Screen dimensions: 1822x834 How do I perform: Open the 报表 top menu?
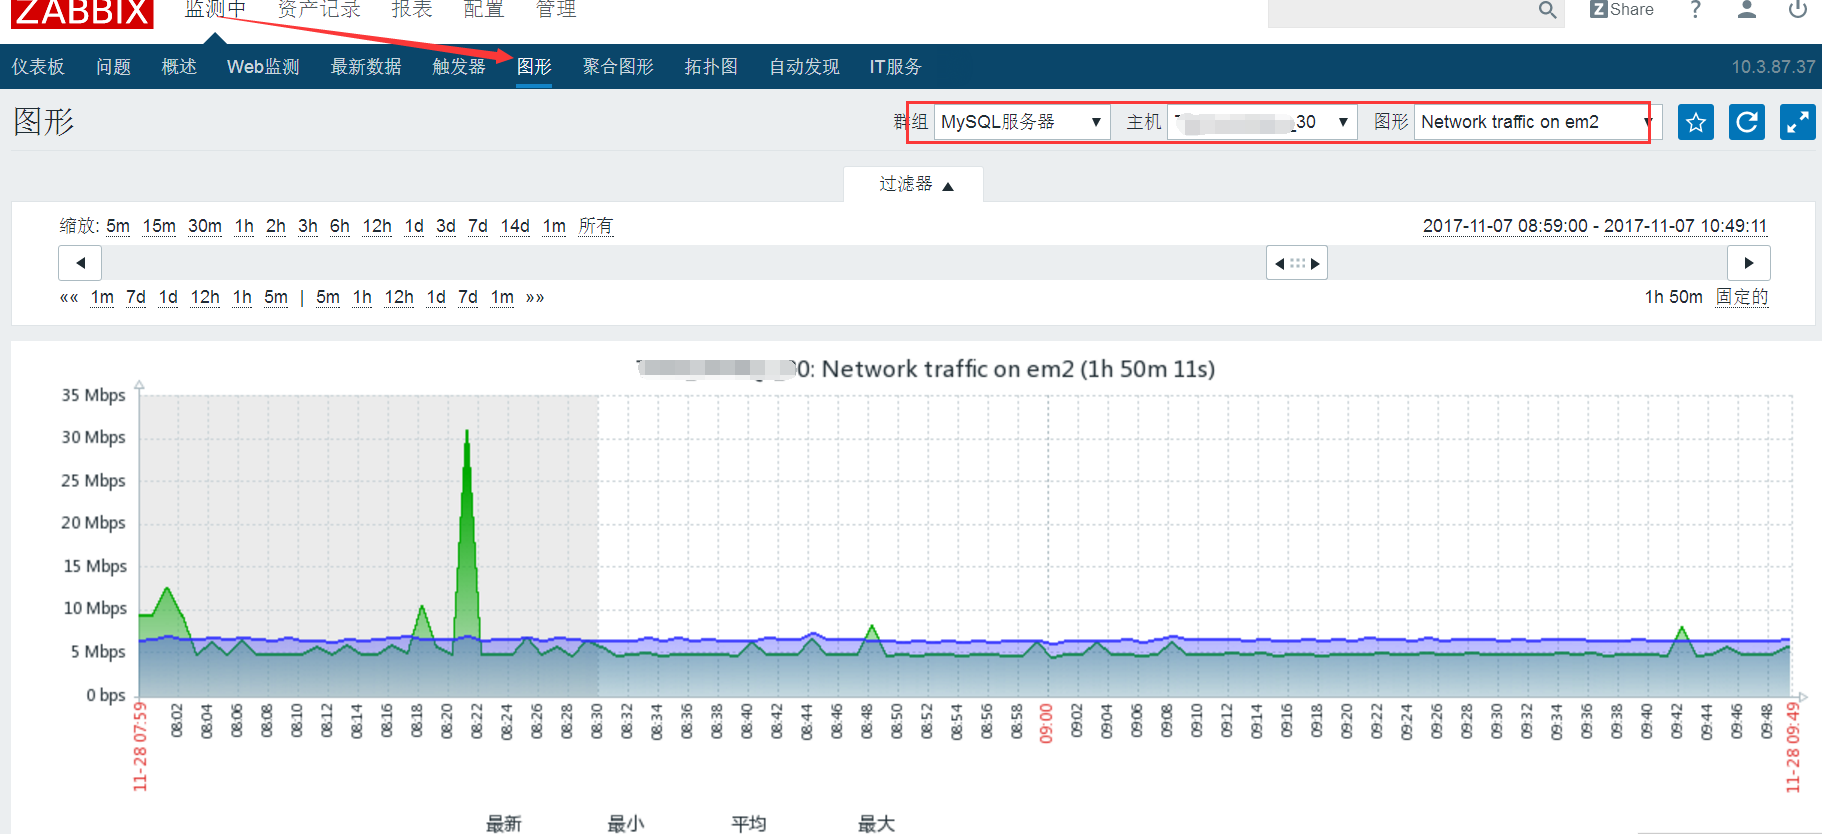(x=412, y=9)
